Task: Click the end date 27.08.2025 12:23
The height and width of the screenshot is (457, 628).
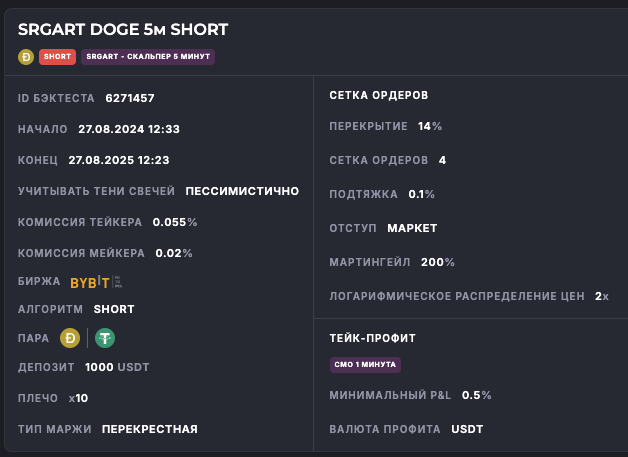Action: point(119,160)
